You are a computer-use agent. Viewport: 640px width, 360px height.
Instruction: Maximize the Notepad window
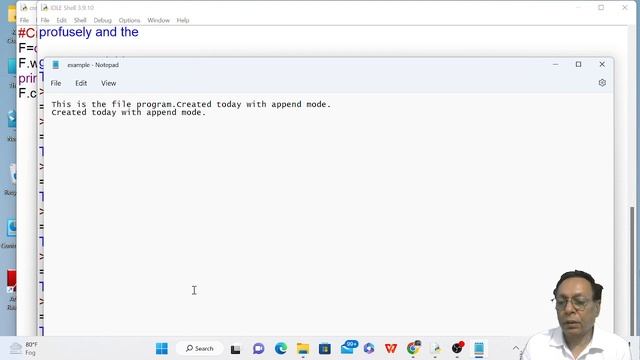pyautogui.click(x=578, y=64)
